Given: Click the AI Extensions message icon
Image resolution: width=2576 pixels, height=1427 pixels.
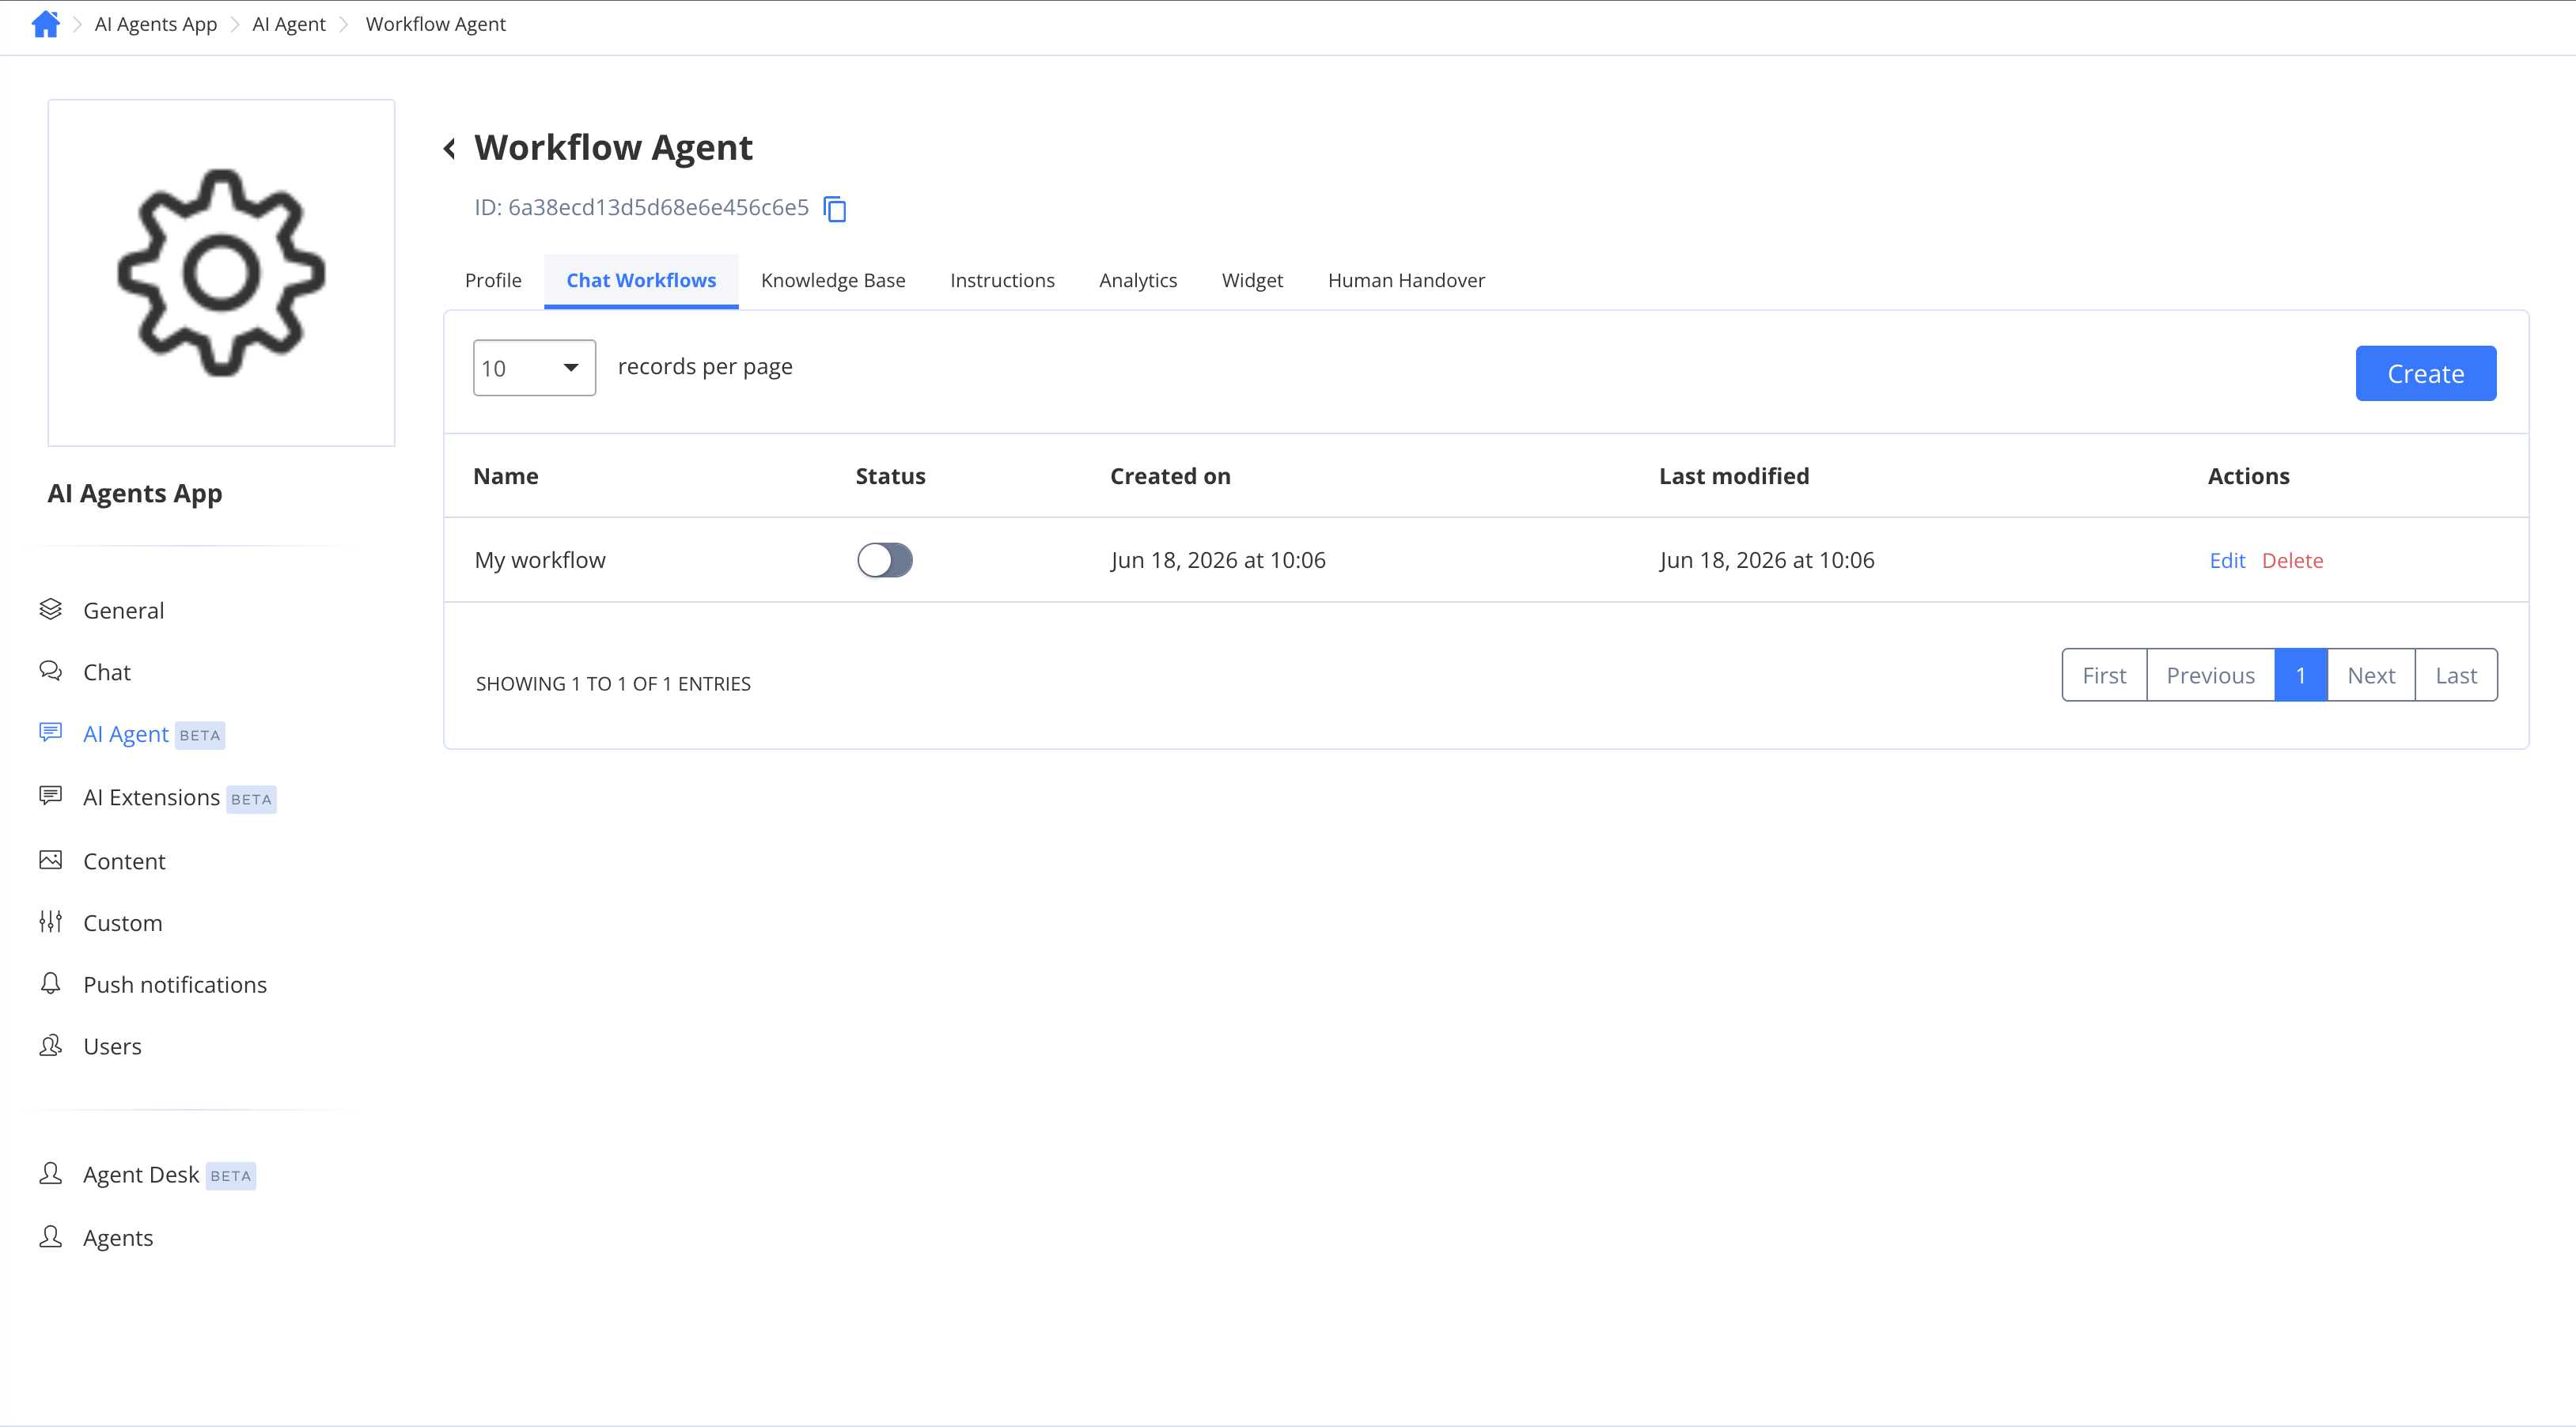Looking at the screenshot, I should 51,796.
